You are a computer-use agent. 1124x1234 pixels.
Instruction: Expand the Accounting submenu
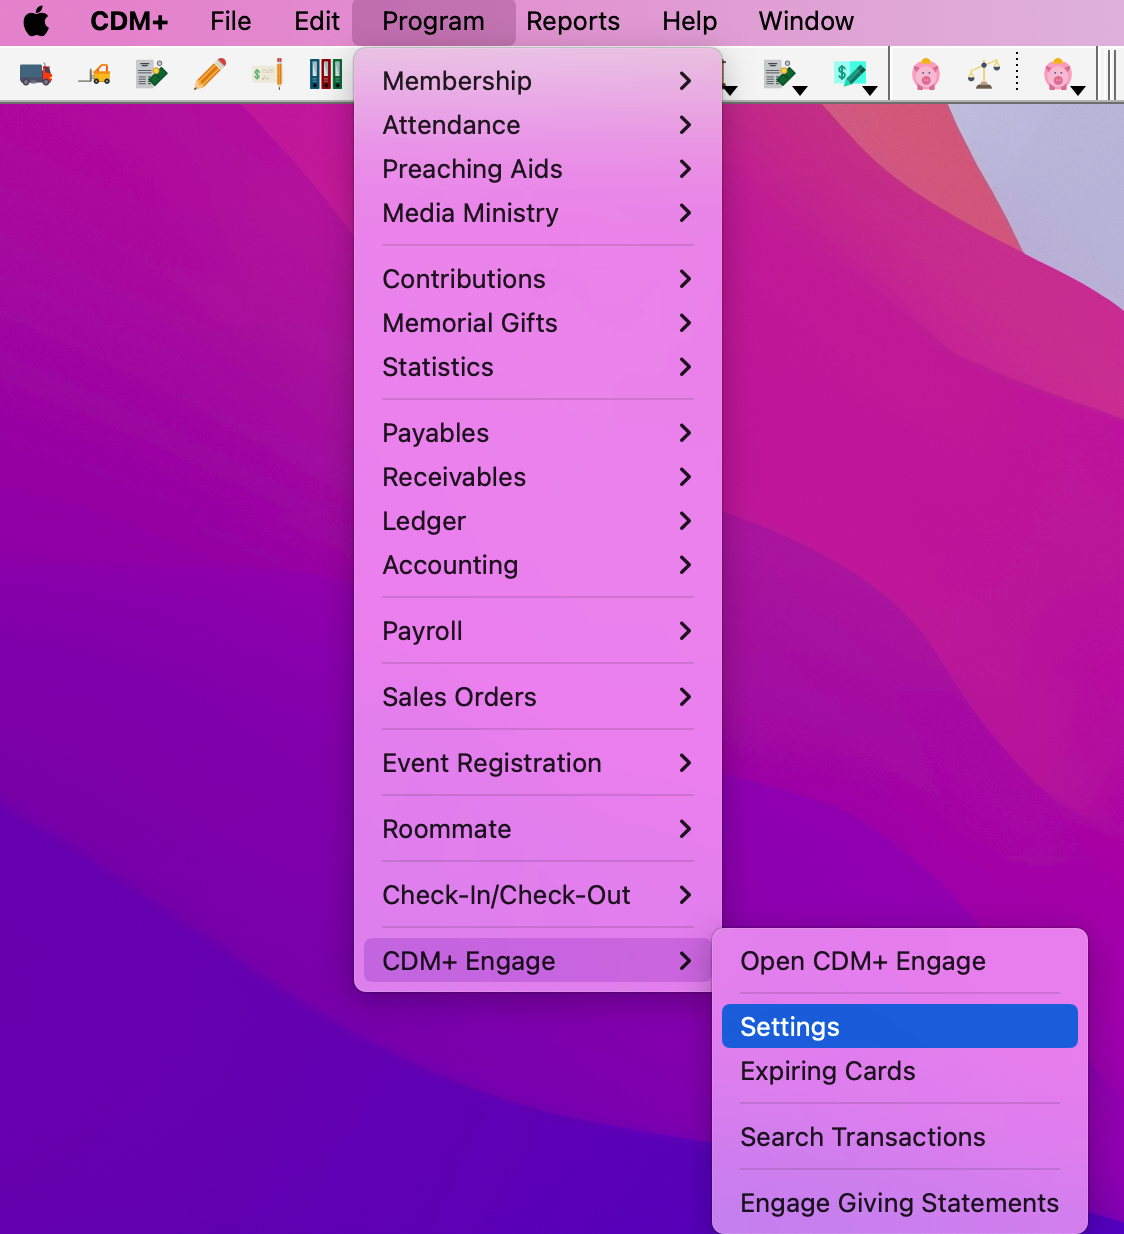[x=538, y=565]
